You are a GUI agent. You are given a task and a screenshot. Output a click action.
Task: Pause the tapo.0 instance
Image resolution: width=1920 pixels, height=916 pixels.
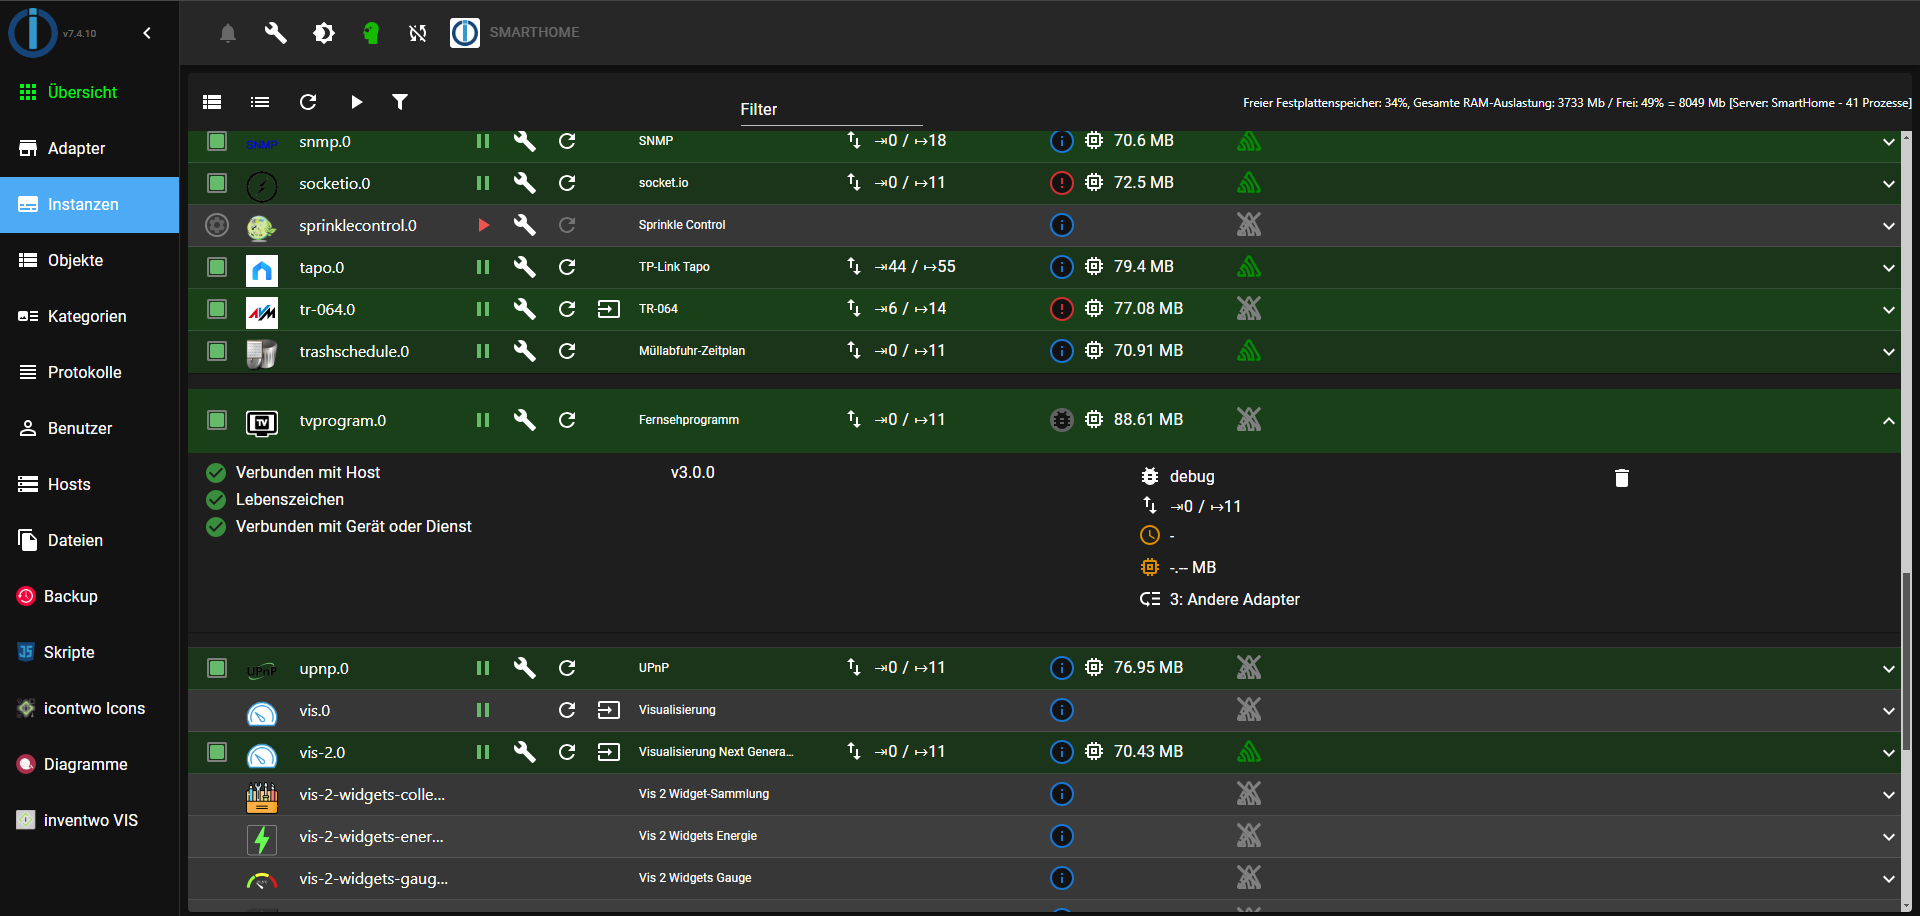pos(483,267)
